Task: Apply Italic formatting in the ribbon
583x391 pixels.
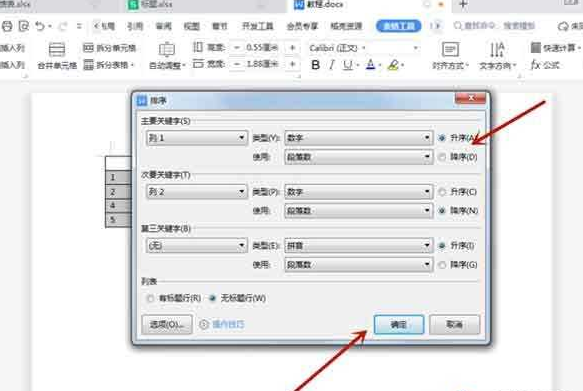Action: click(x=332, y=65)
